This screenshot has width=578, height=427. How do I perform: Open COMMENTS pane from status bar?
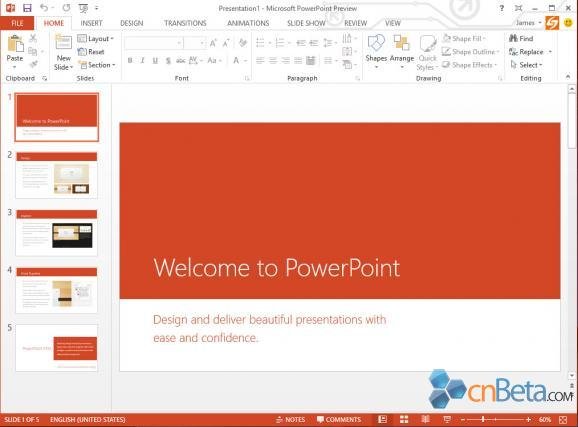coord(339,420)
